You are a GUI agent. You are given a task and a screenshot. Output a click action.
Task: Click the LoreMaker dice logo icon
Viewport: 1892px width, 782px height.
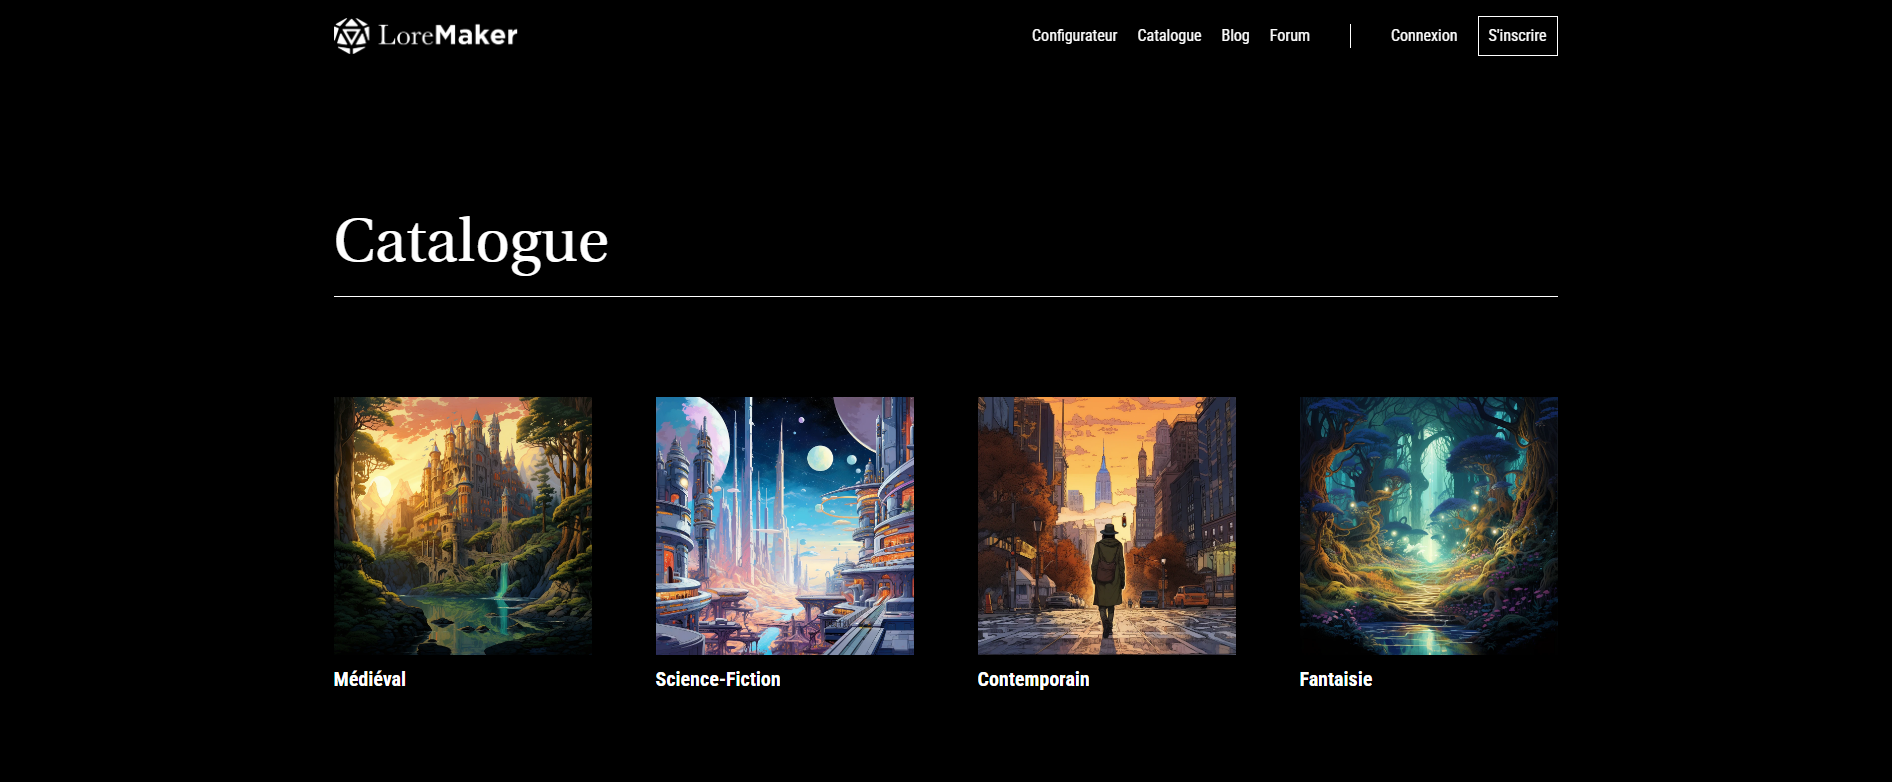351,36
